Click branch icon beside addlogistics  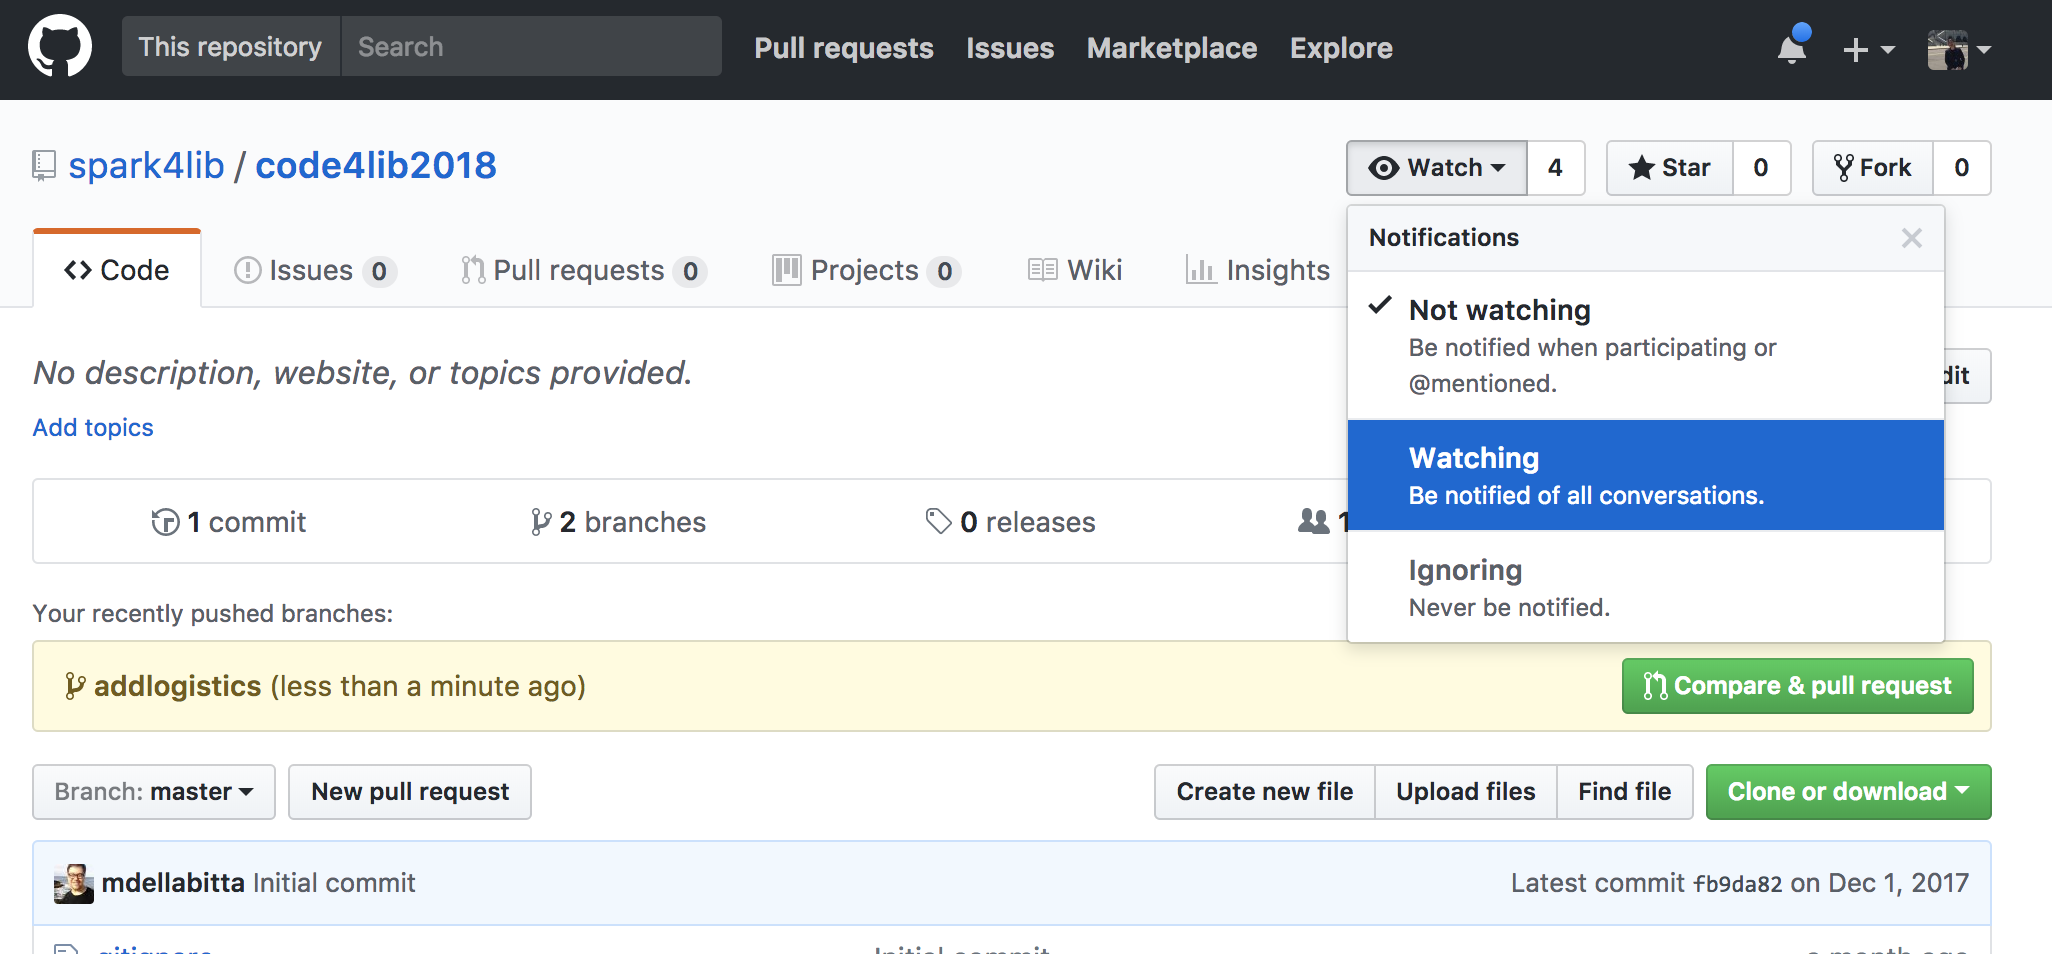pyautogui.click(x=75, y=686)
